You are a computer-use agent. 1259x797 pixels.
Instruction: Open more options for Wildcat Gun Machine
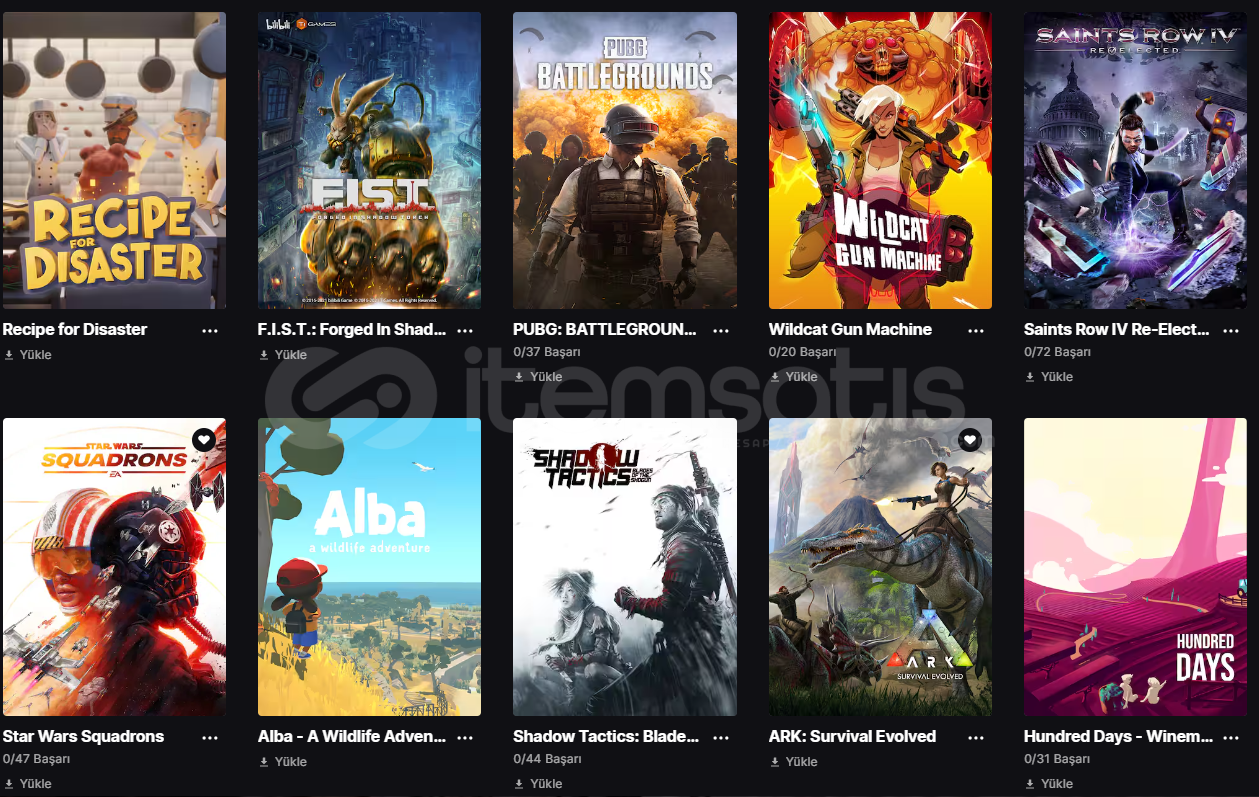point(976,330)
